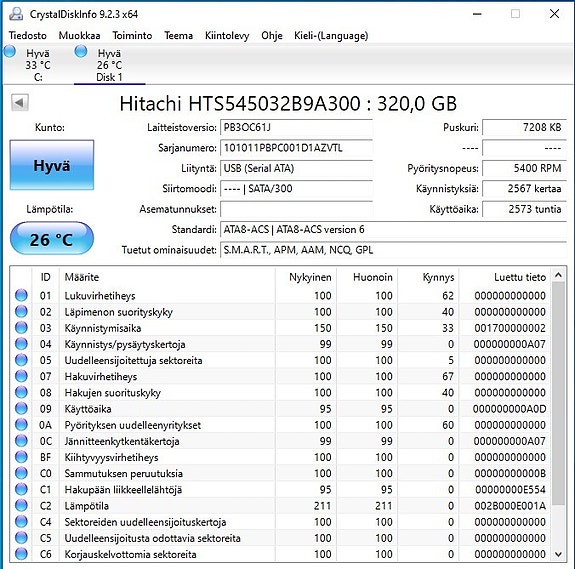The width and height of the screenshot is (575, 569).
Task: Click the CrystalDiskInfo app icon in title bar
Action: (16, 14)
